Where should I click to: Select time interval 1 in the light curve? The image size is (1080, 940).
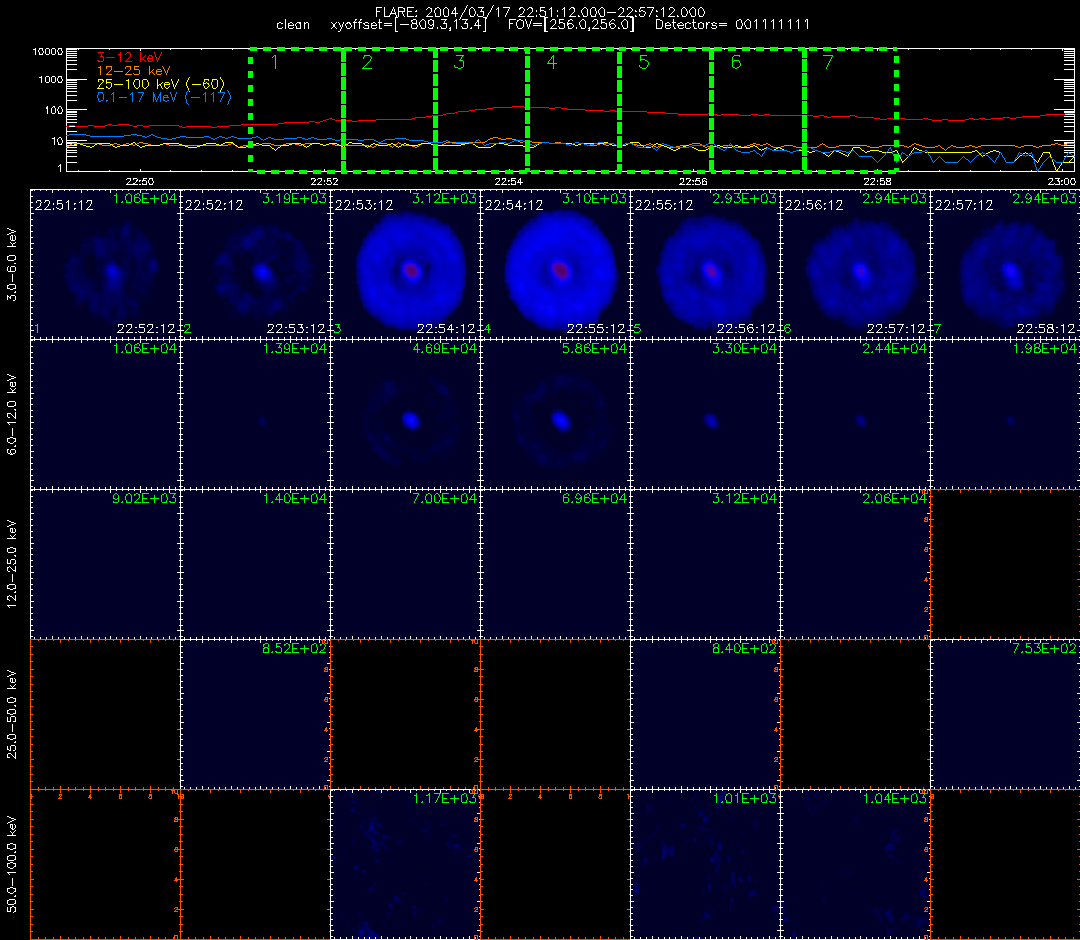[297, 110]
